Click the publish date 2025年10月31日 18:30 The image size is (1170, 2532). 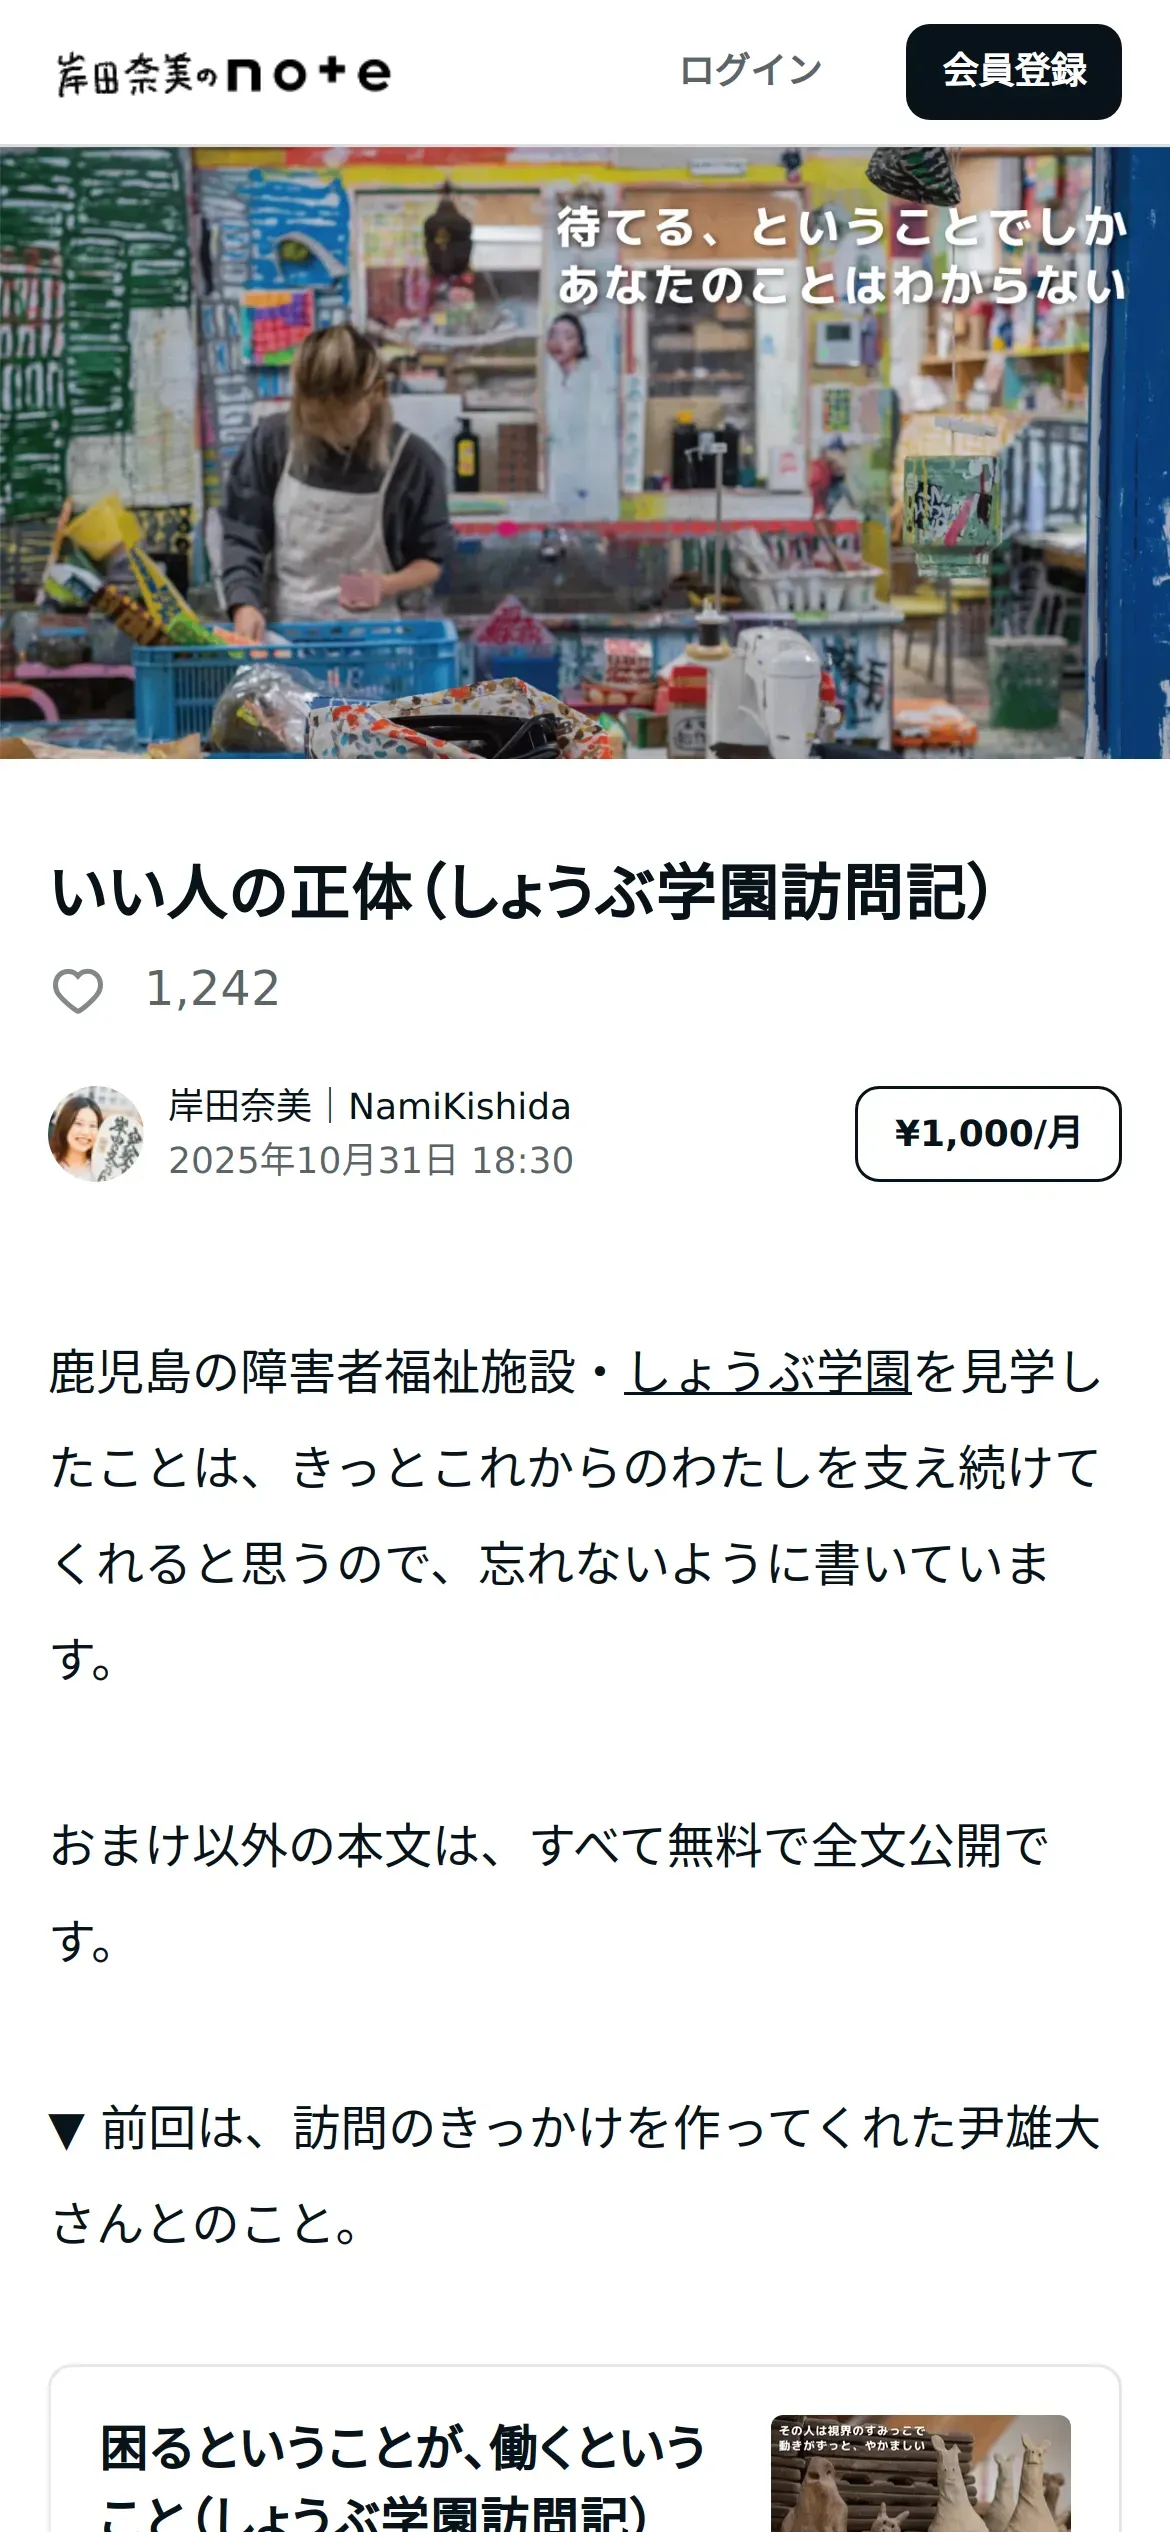pos(371,1160)
